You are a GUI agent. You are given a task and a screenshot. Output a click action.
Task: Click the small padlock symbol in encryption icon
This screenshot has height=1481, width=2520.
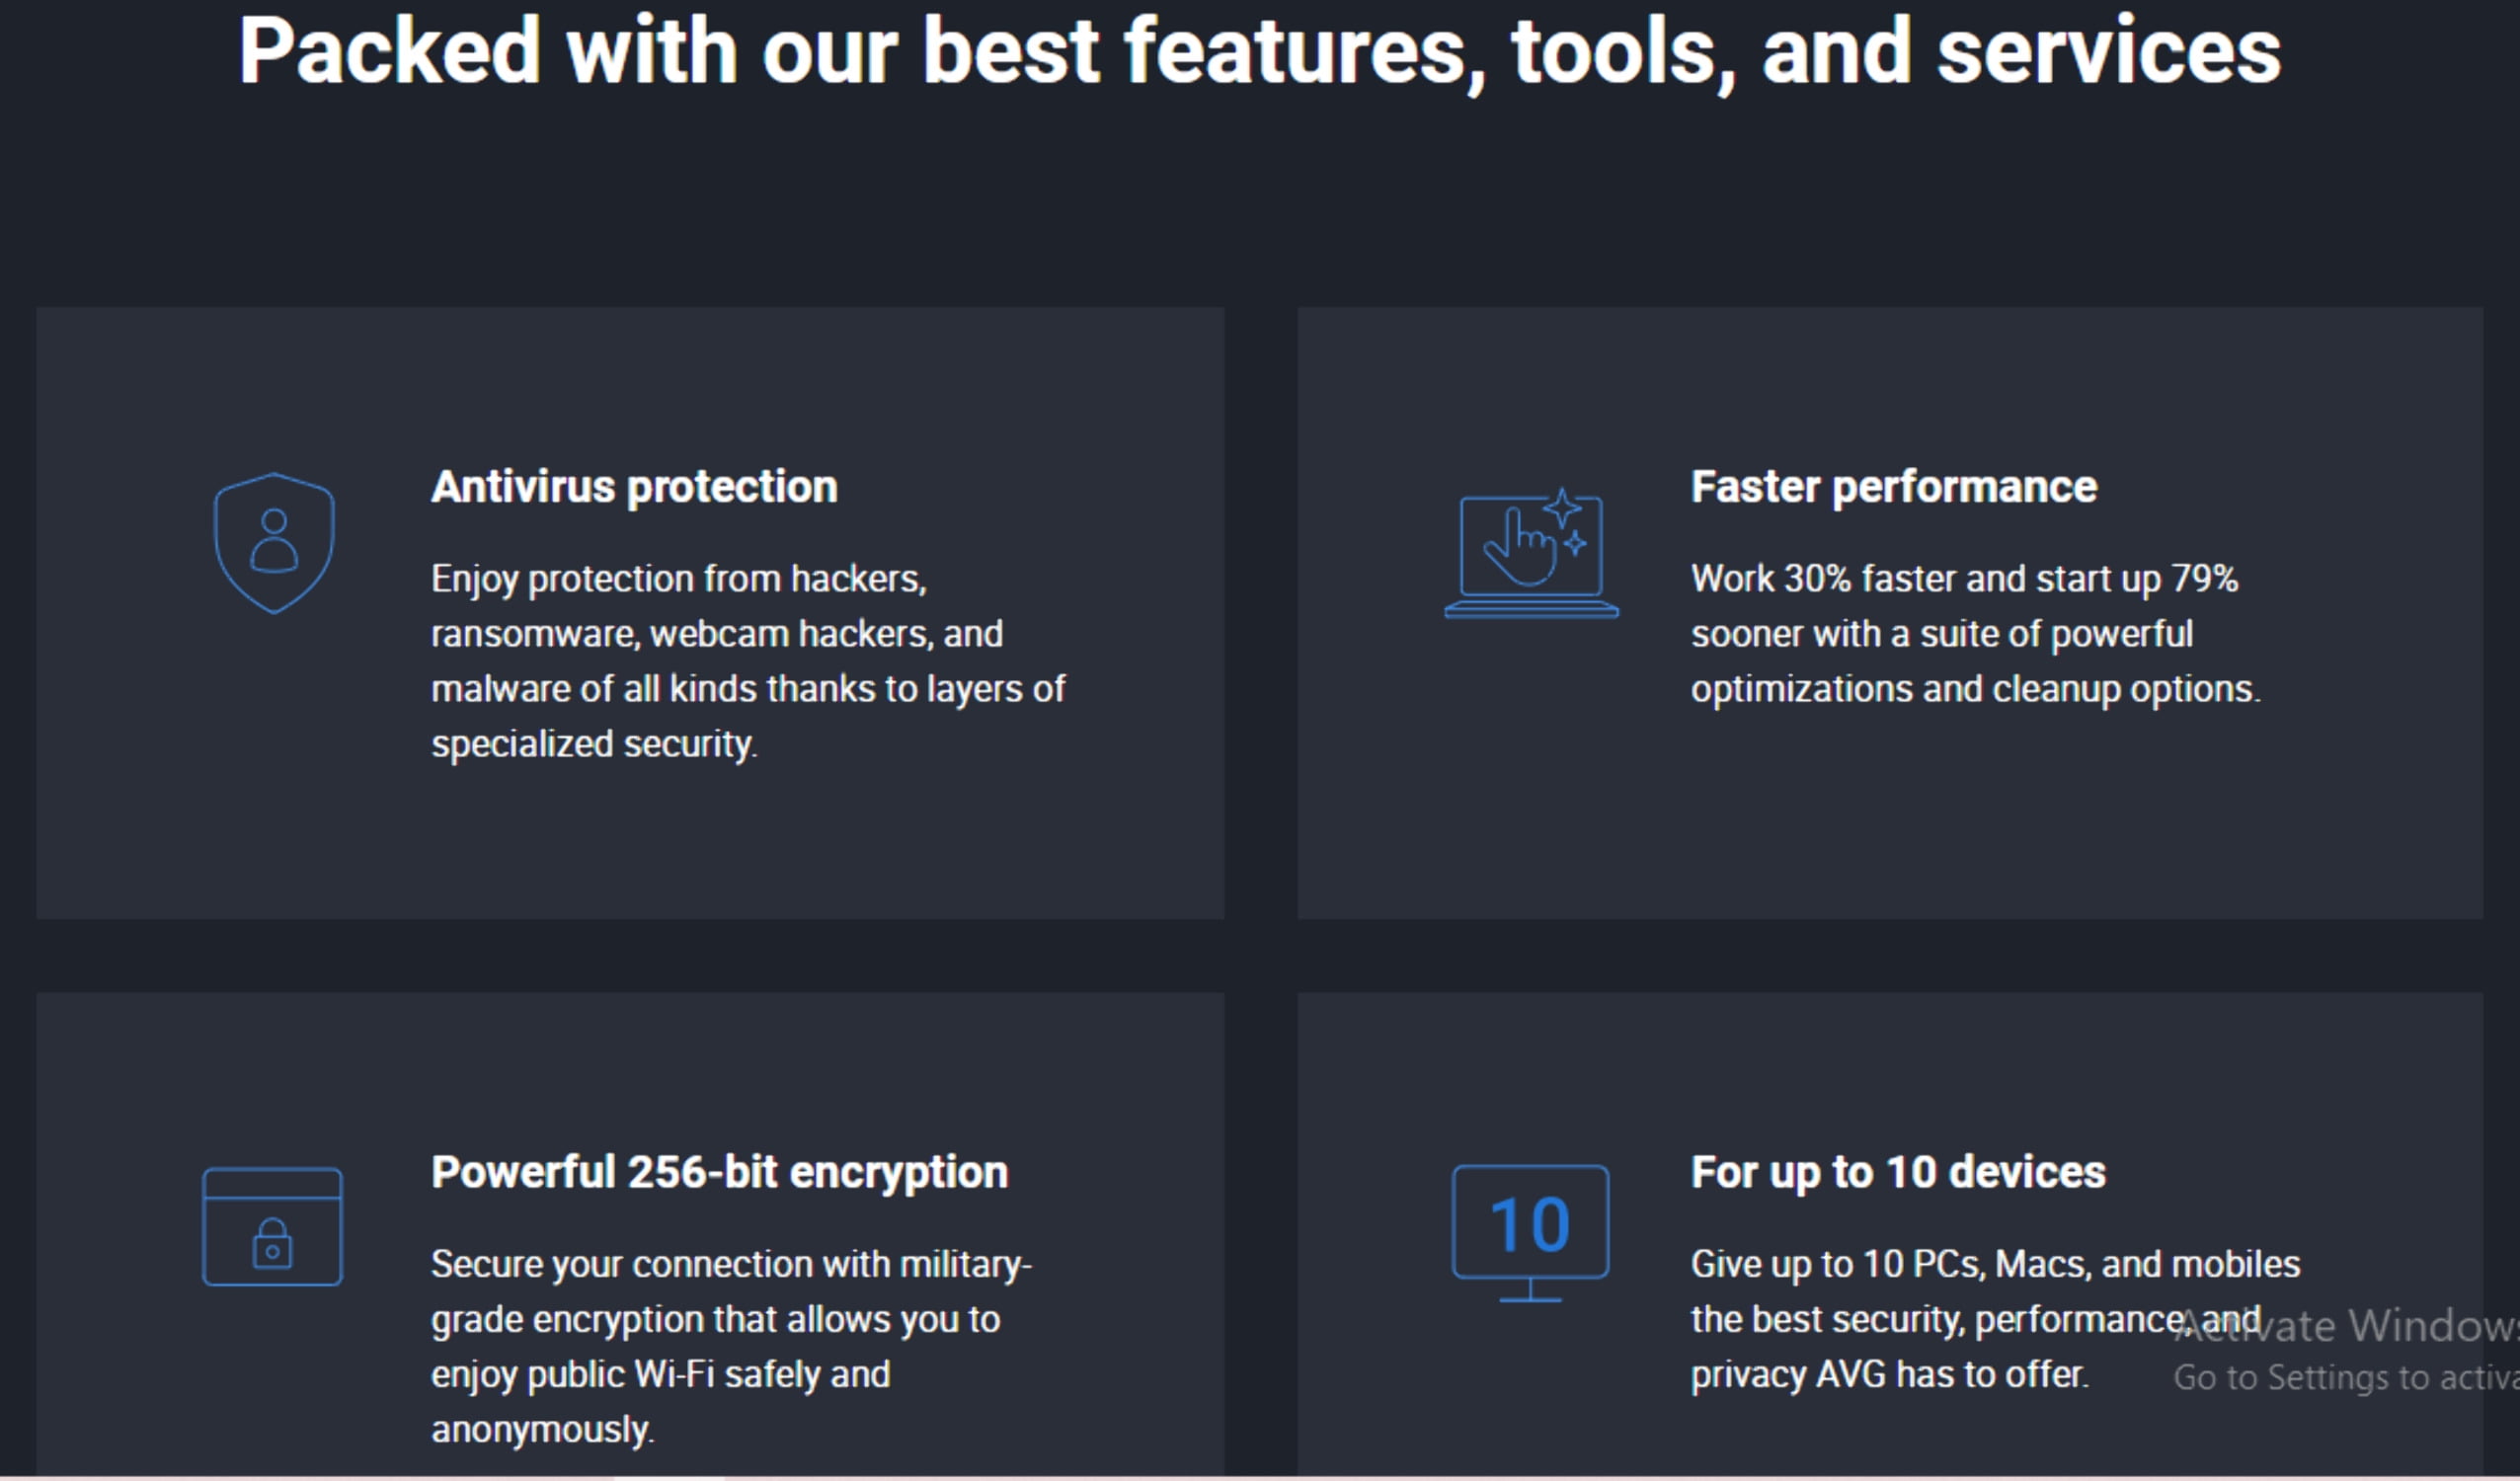pos(272,1243)
